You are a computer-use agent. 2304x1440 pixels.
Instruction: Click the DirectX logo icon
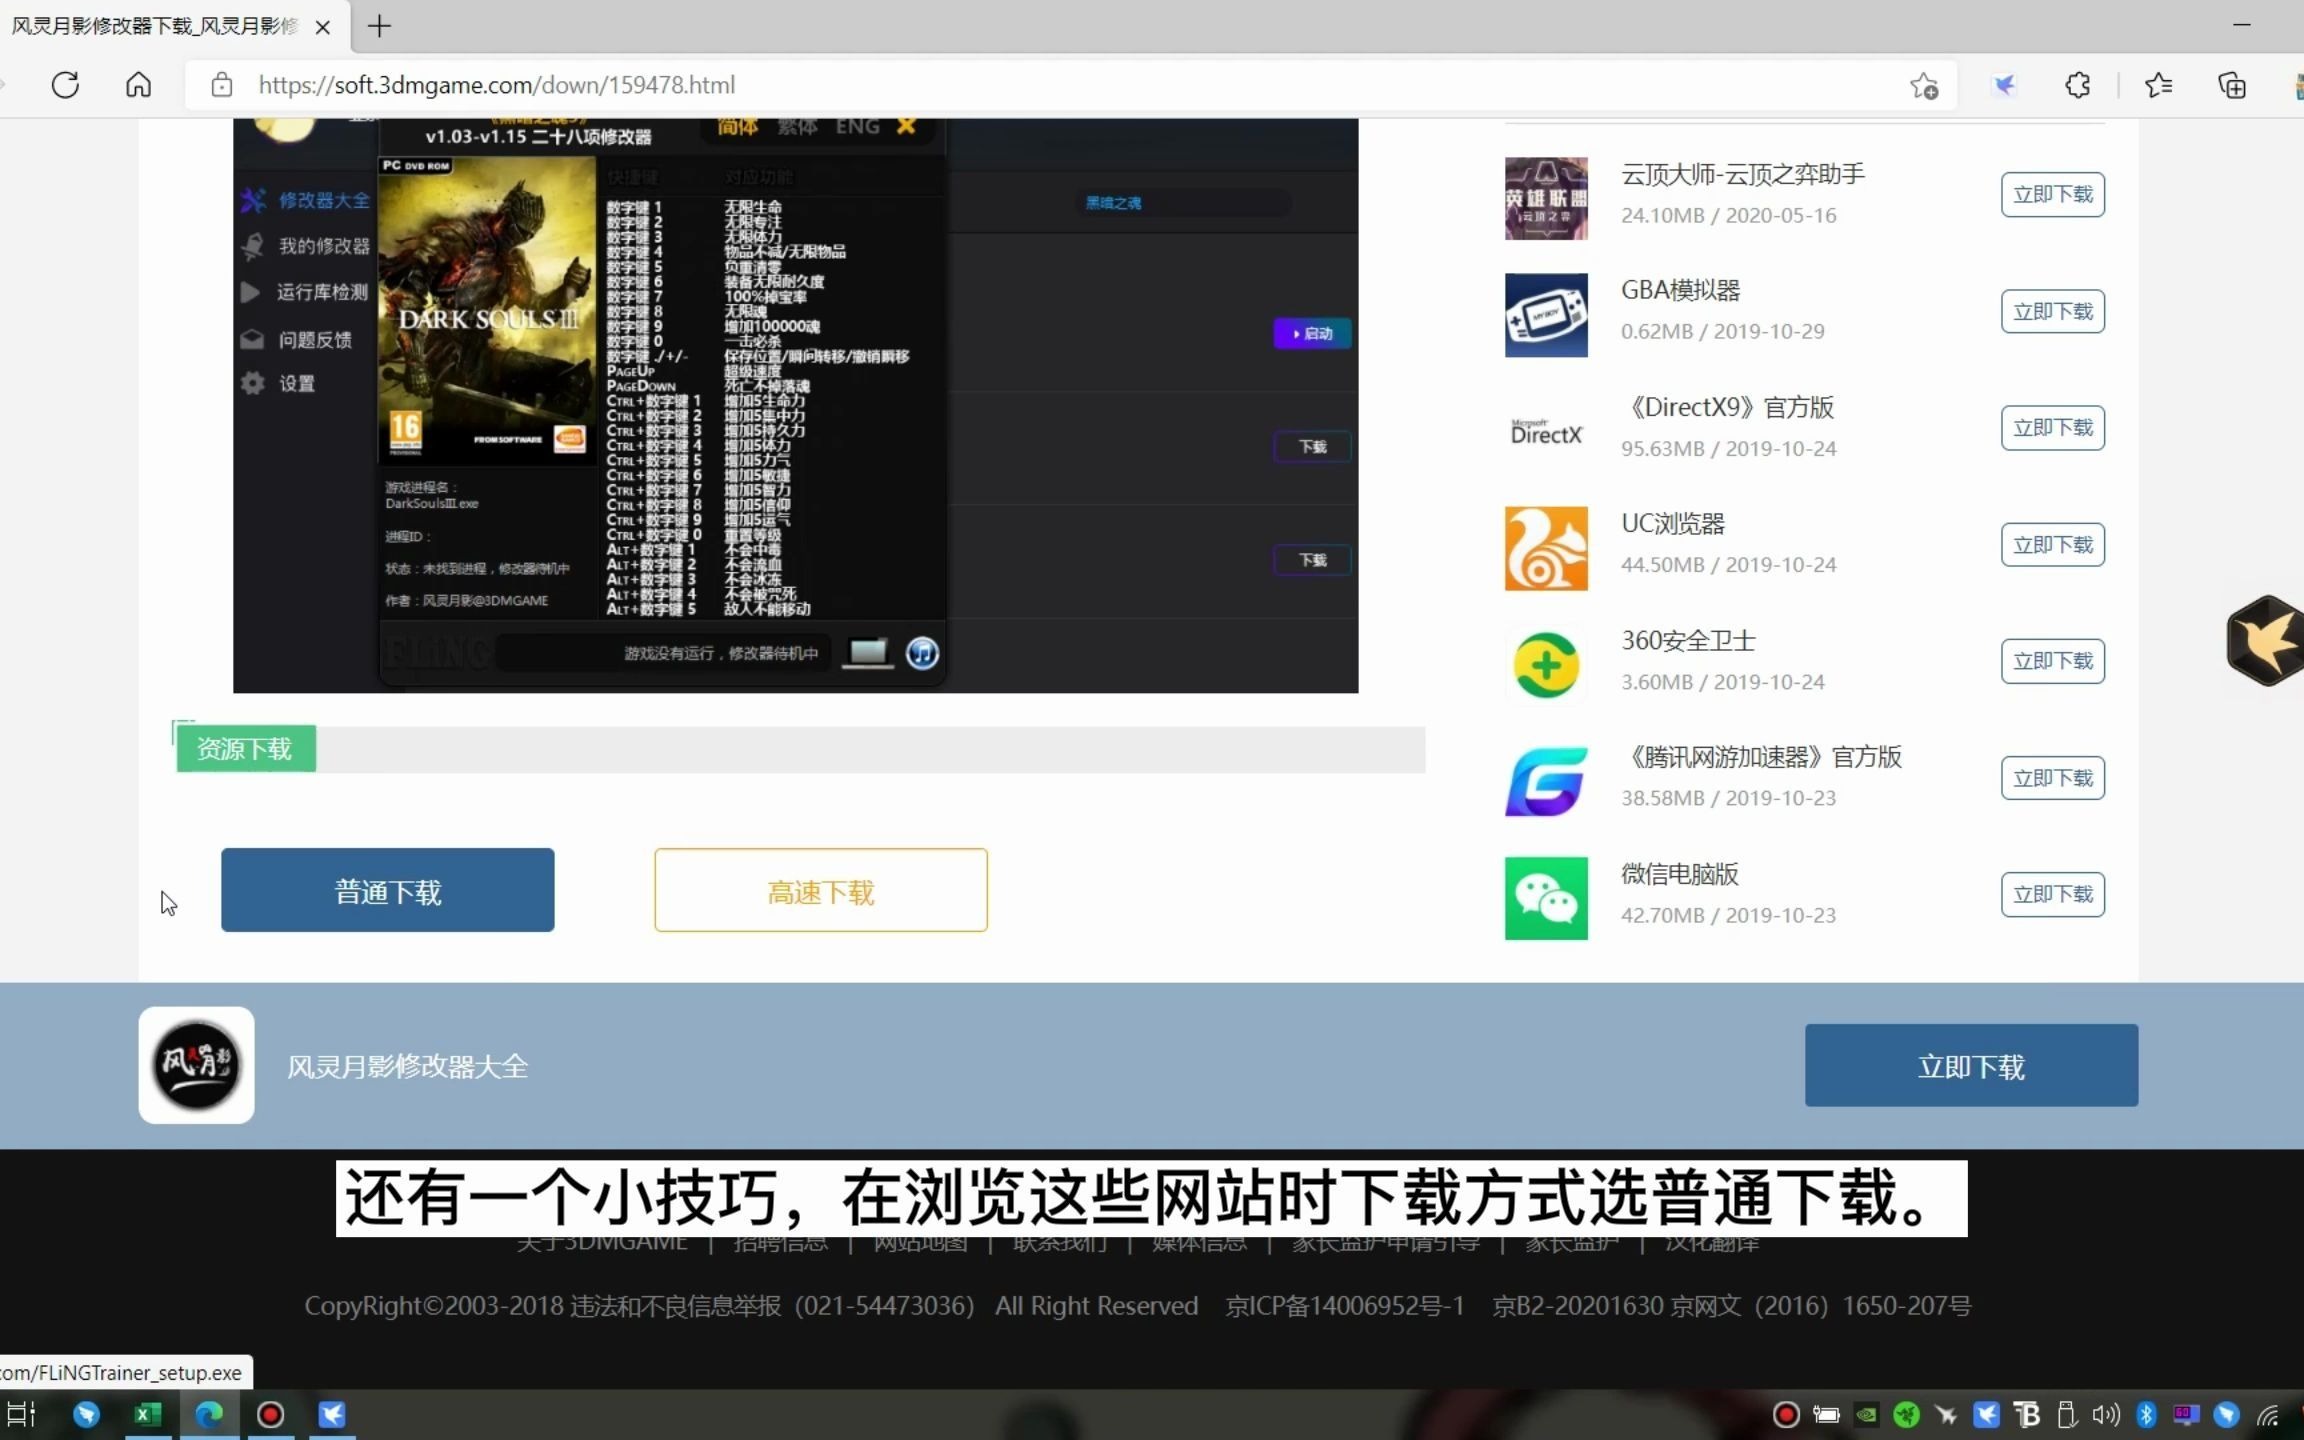[1546, 432]
